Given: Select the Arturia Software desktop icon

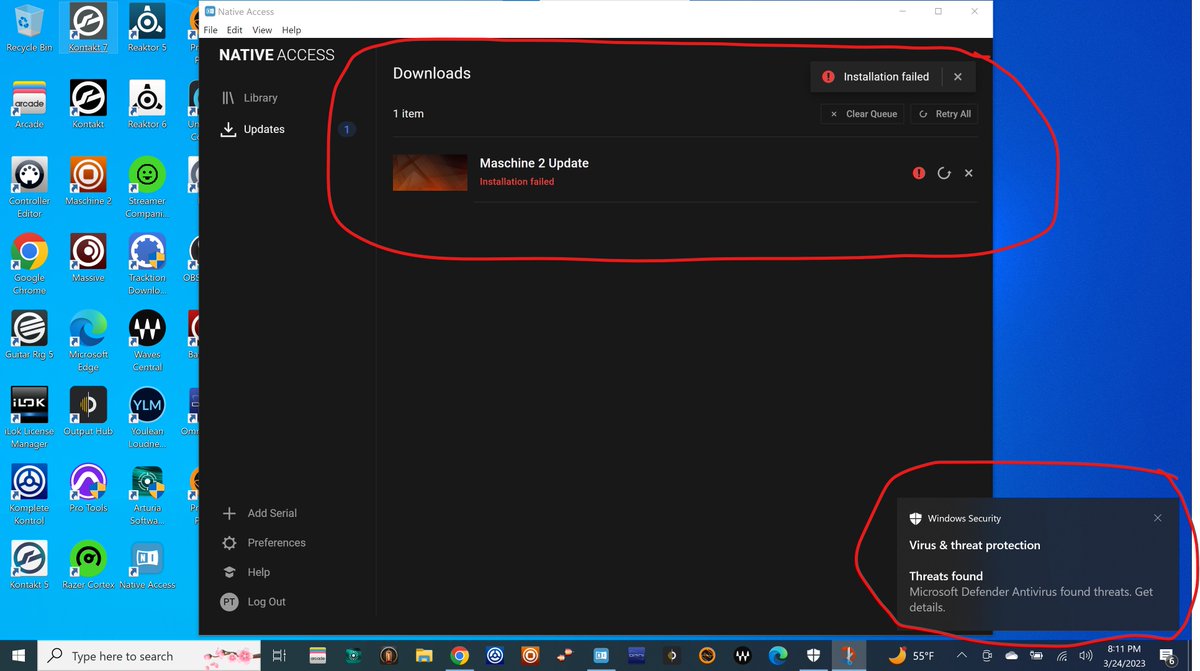Looking at the screenshot, I should [147, 495].
